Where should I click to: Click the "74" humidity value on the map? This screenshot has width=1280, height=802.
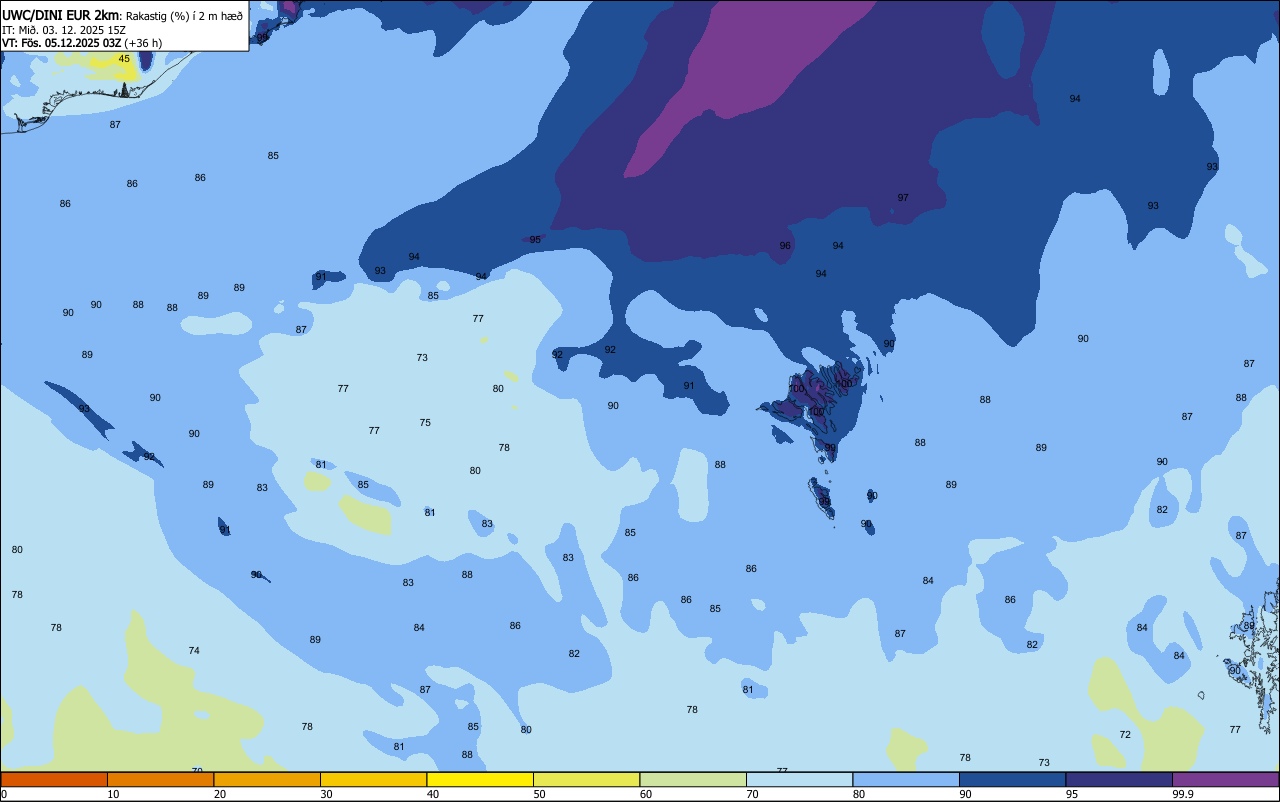194,651
